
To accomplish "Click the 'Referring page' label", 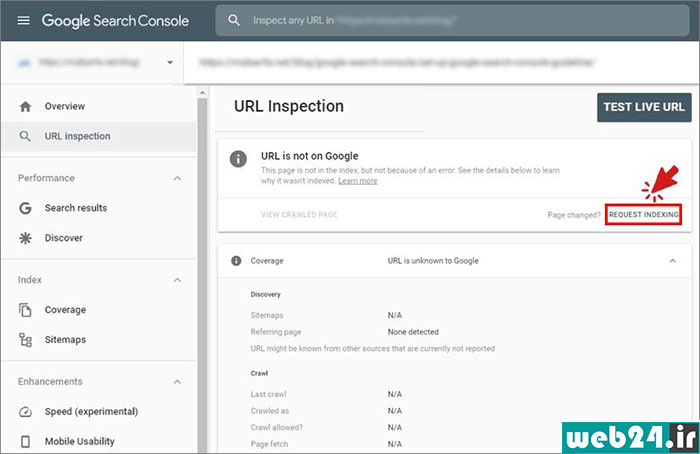I will click(276, 332).
